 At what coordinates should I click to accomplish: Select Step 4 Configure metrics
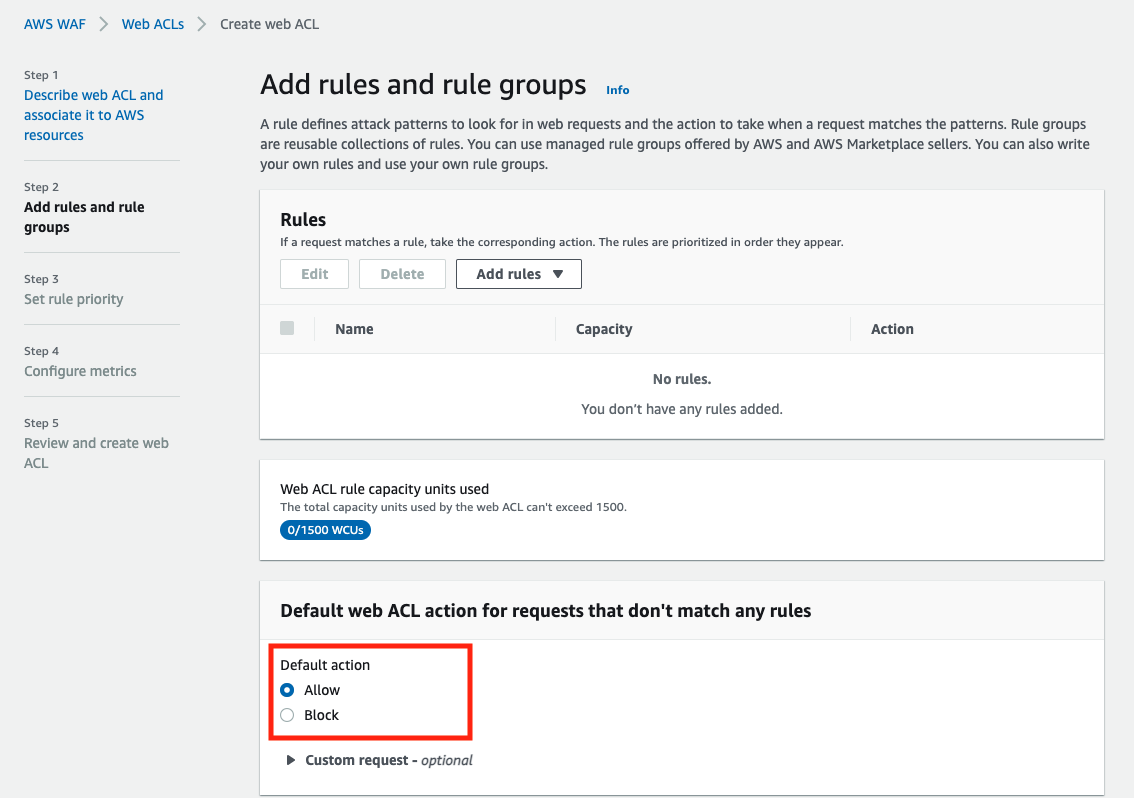[80, 371]
